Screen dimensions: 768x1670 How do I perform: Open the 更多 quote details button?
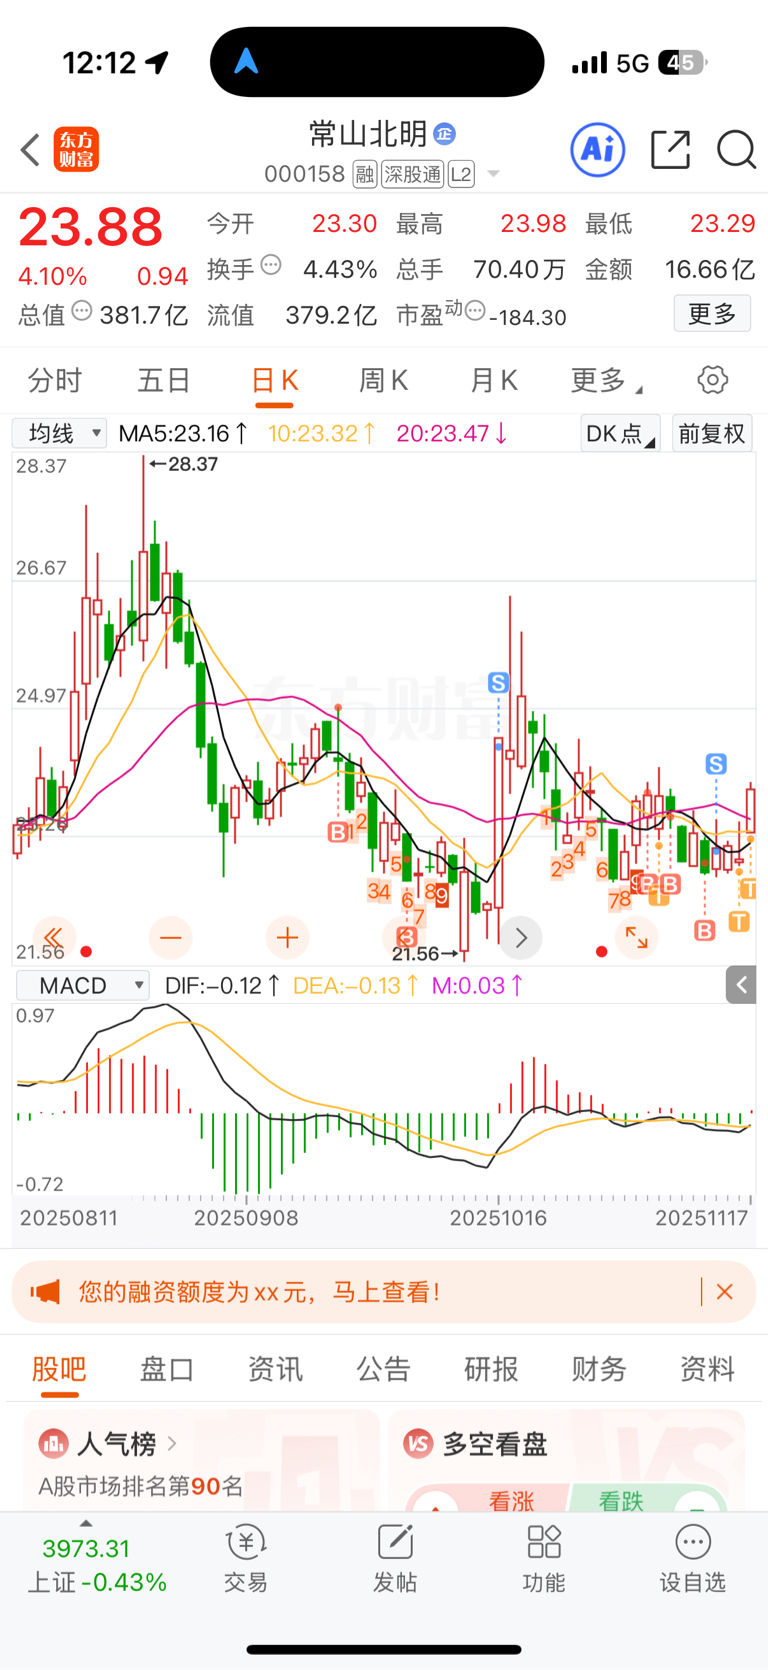[x=712, y=314]
